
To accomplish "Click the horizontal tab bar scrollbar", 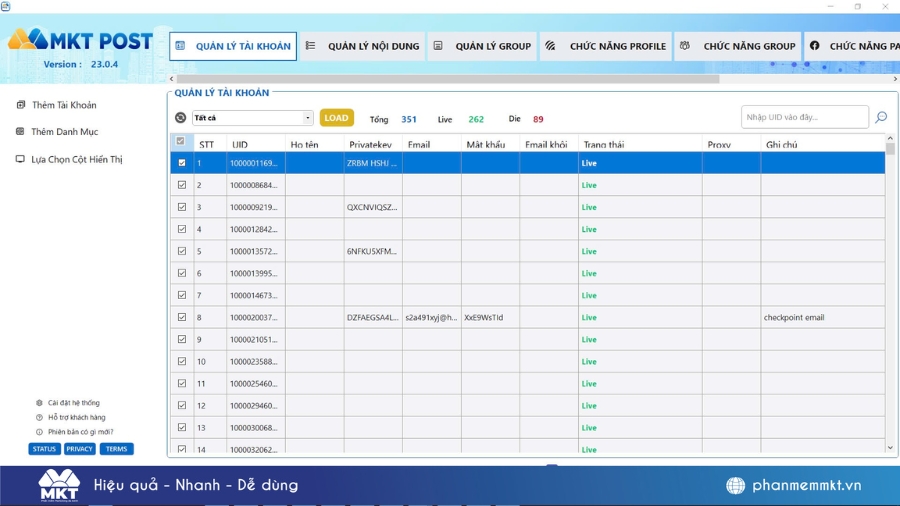I will 448,79.
